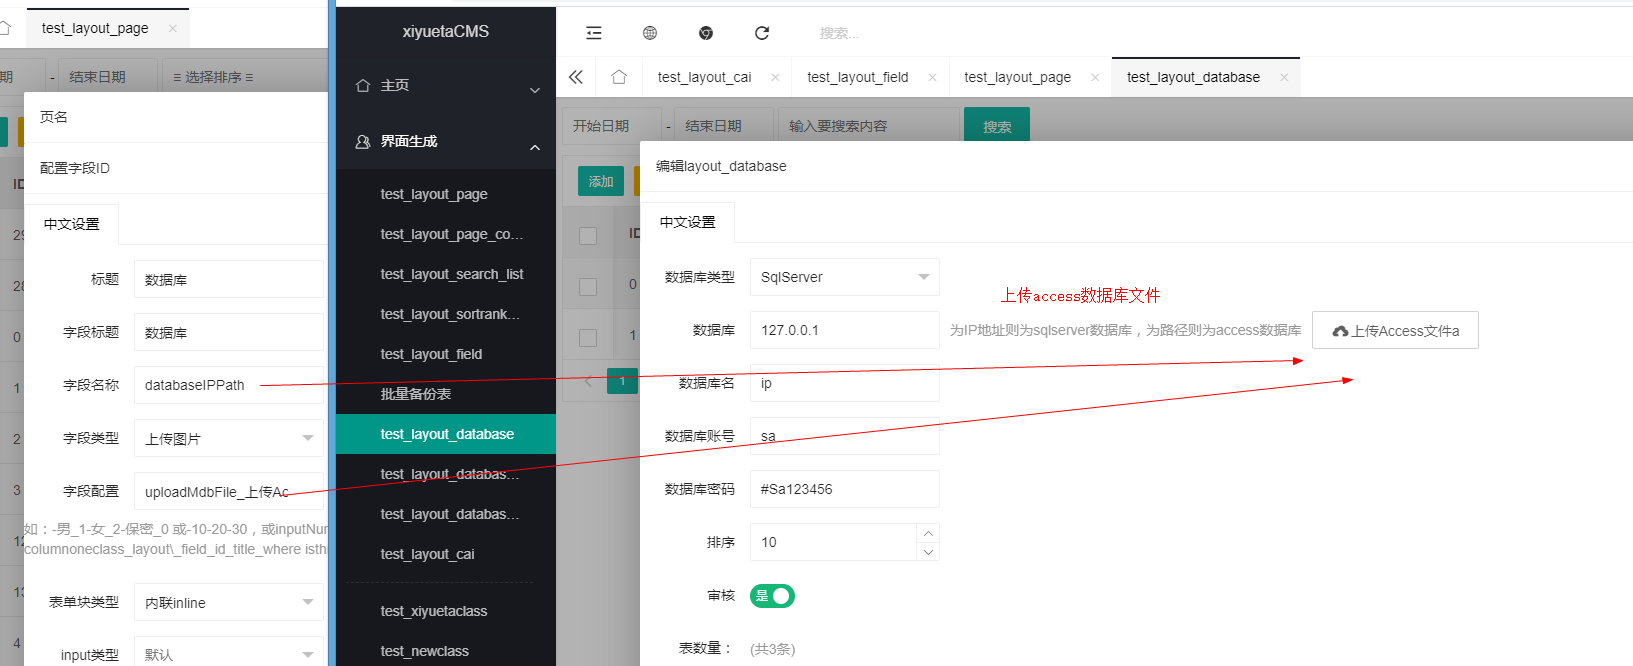
Task: Open the home tab icon
Action: [619, 77]
